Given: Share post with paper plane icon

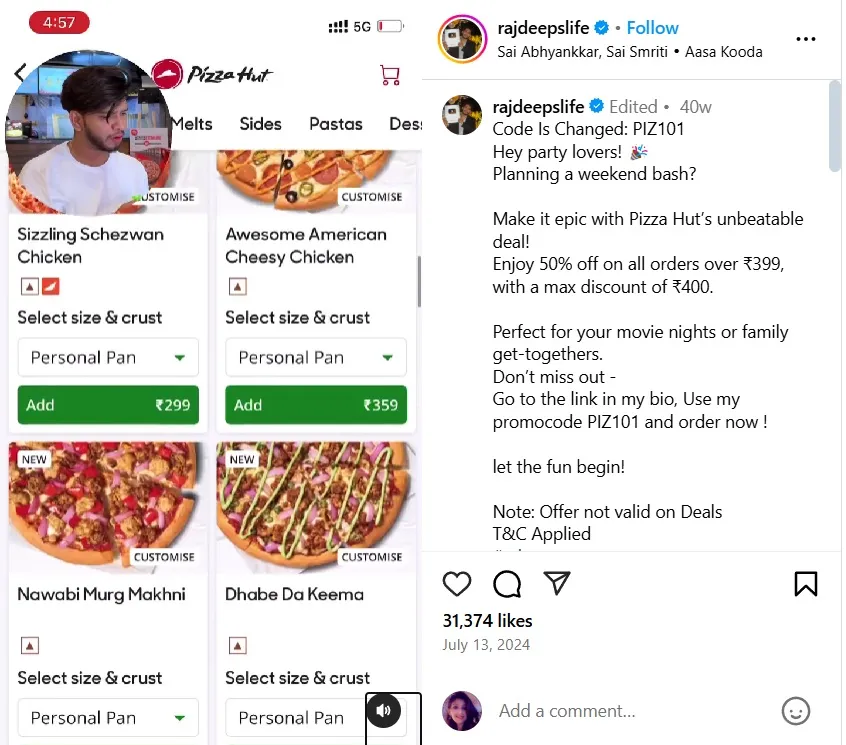Looking at the screenshot, I should [557, 583].
